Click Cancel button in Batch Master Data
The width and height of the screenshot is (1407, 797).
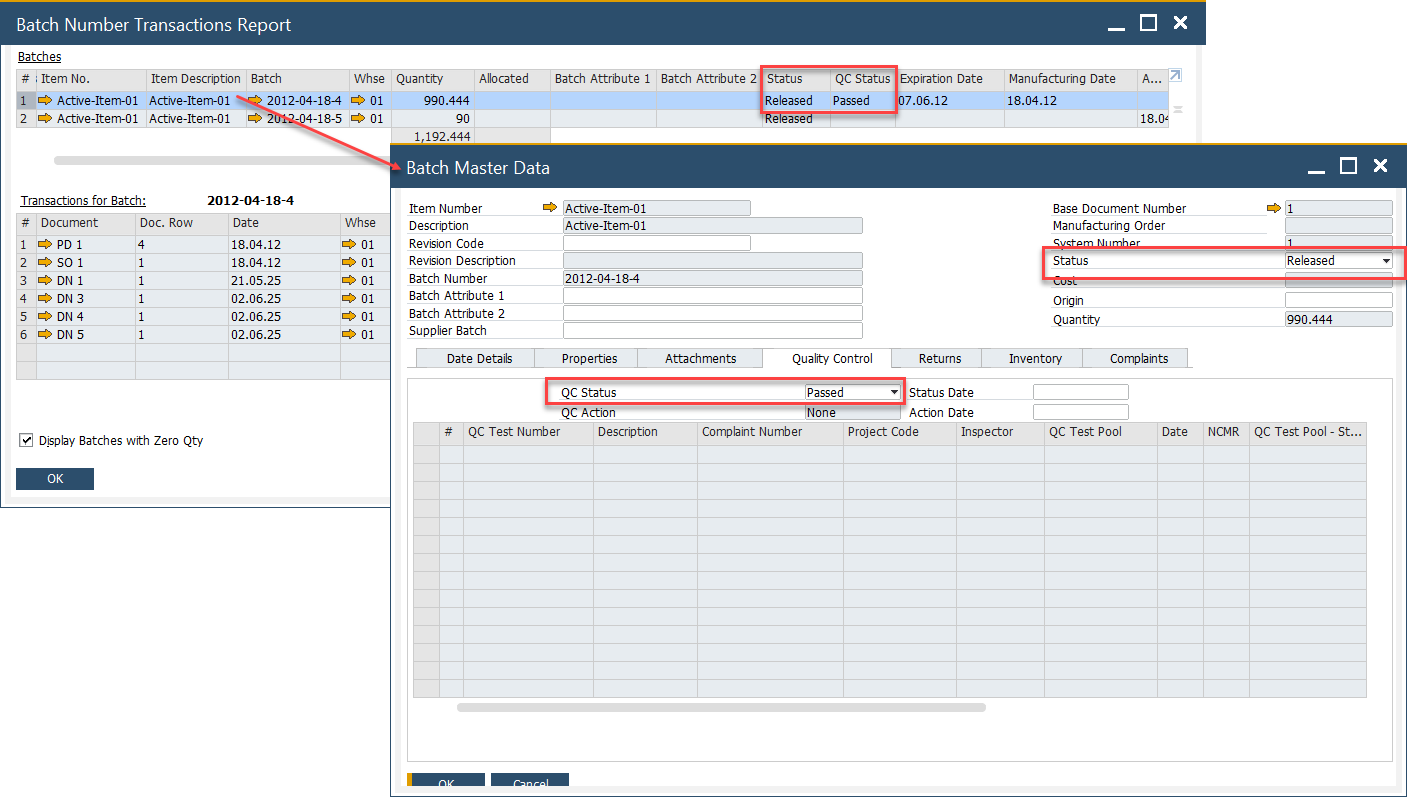click(530, 783)
